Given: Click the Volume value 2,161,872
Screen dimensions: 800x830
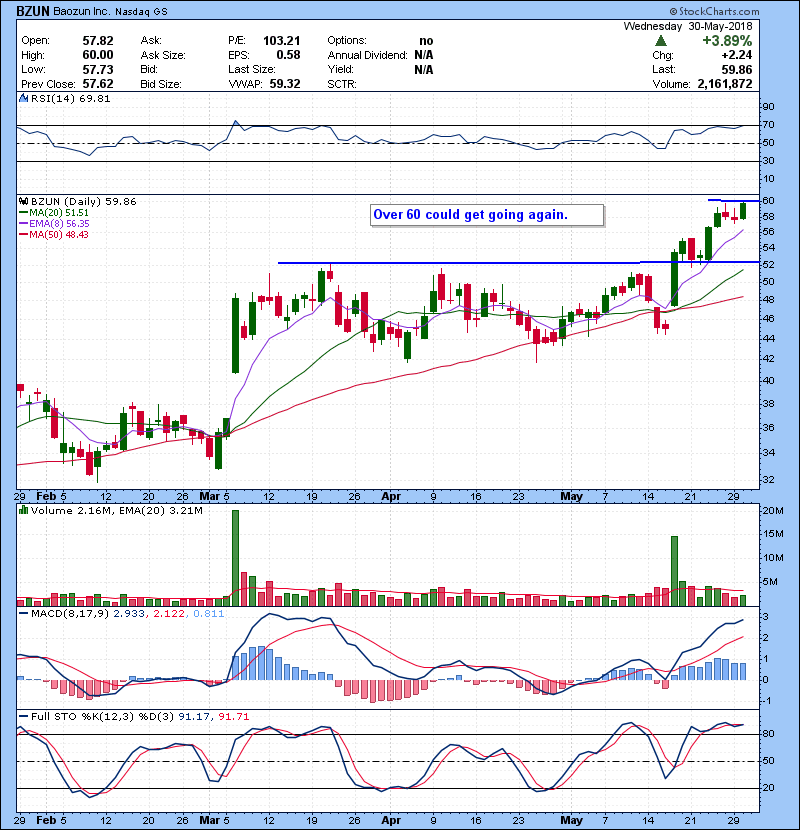Looking at the screenshot, I should [x=725, y=84].
